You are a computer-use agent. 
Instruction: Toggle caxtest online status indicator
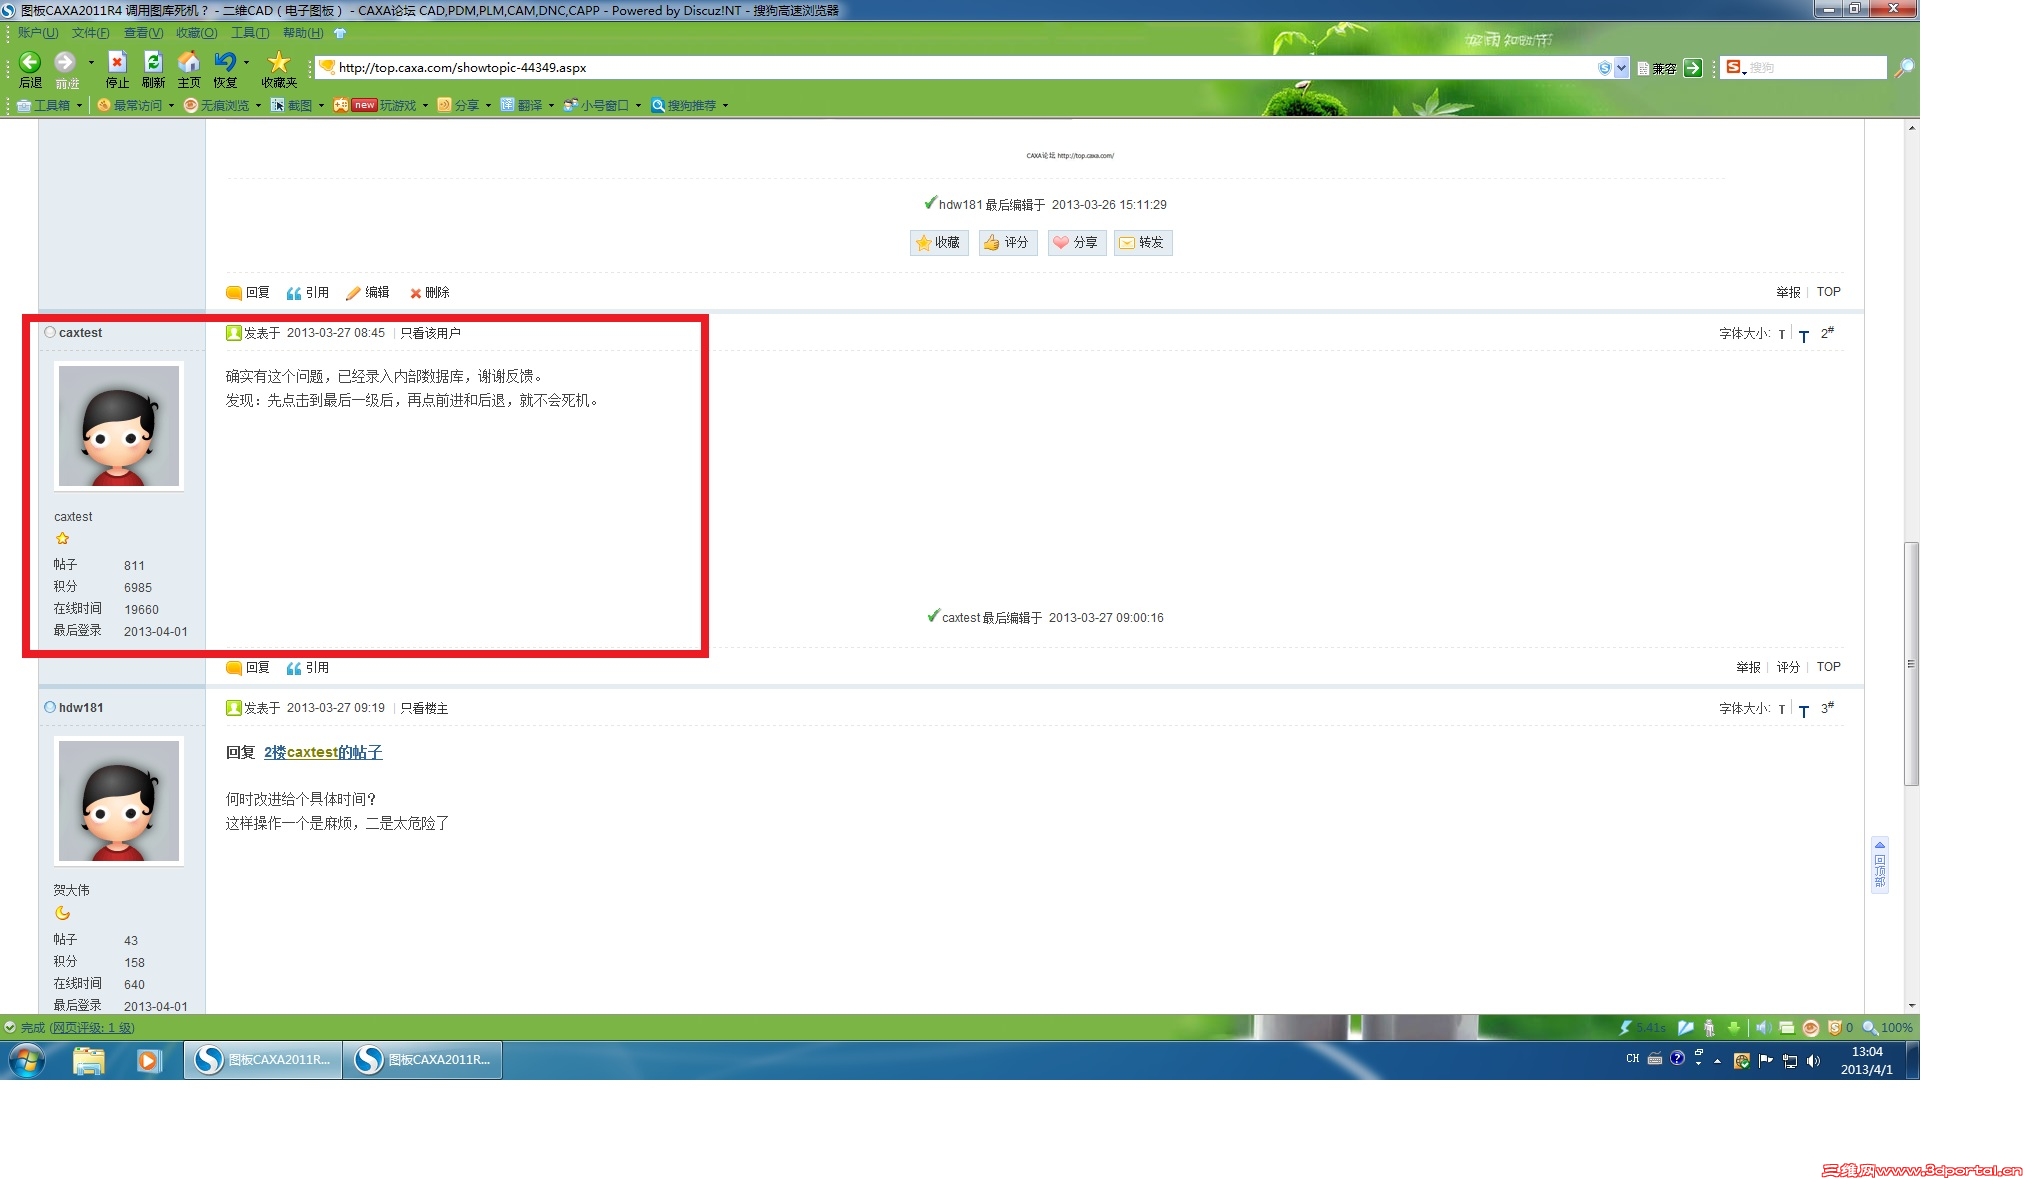[x=50, y=333]
